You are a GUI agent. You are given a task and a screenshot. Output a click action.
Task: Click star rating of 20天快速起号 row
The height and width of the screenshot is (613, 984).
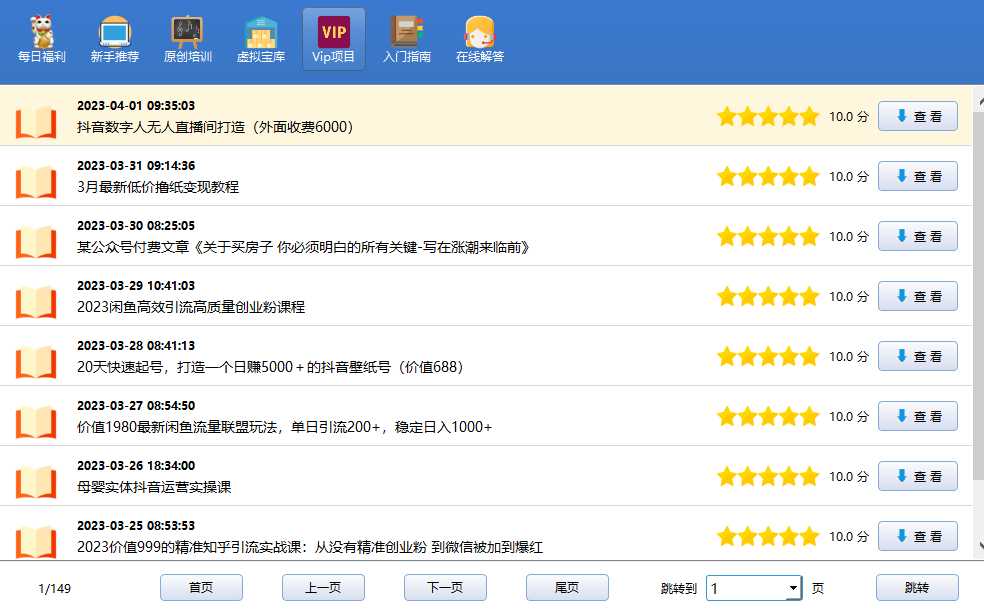click(768, 356)
